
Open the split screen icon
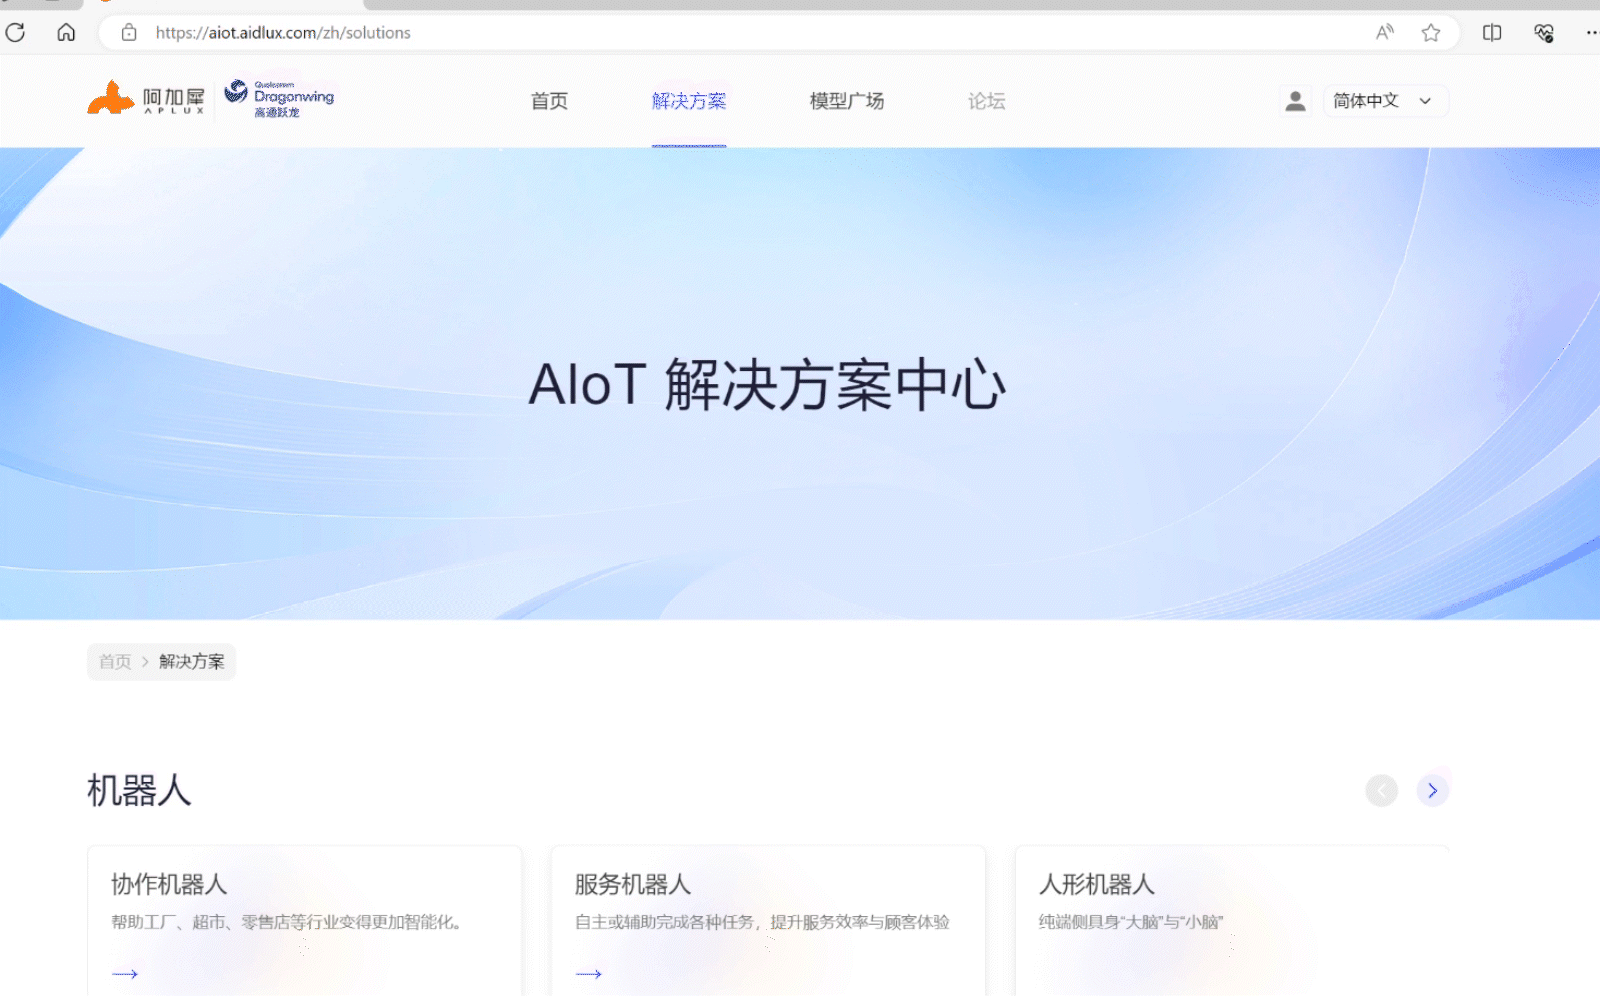1492,33
